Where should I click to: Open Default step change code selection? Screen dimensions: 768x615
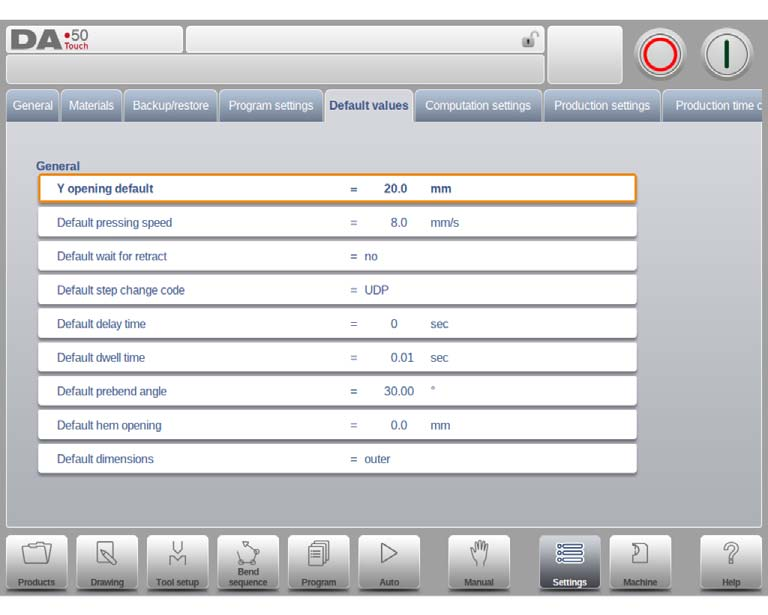click(x=337, y=290)
